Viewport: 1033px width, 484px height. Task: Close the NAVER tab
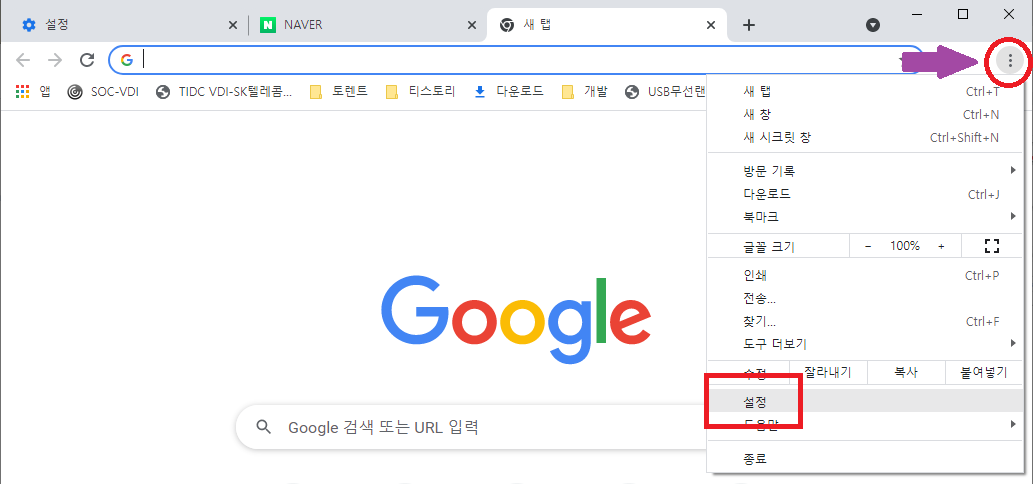[472, 25]
